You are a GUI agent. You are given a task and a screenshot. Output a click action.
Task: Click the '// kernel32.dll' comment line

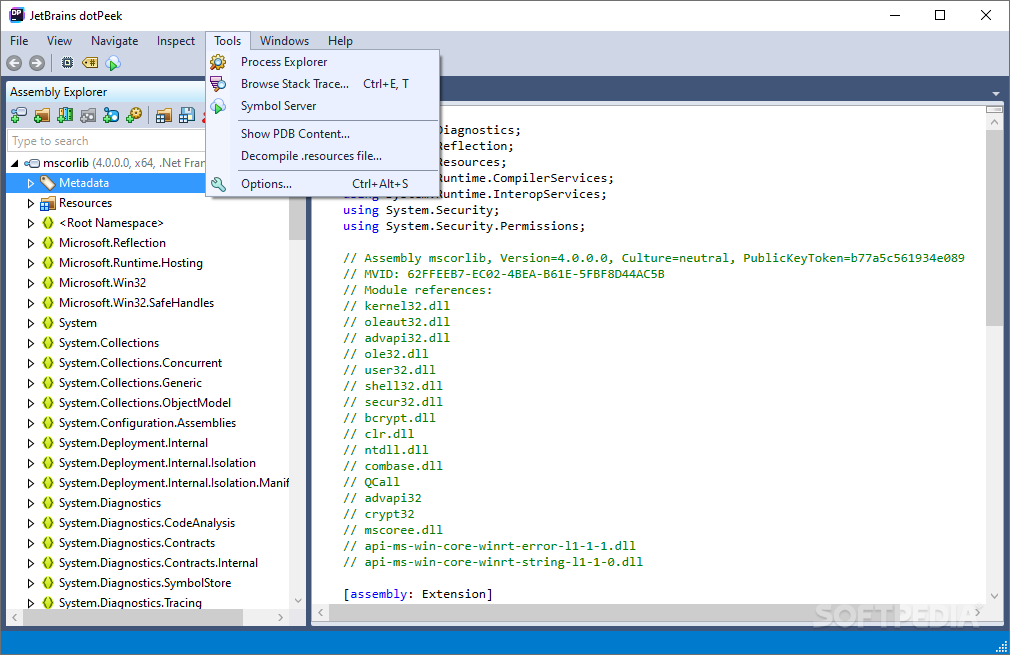click(x=396, y=307)
